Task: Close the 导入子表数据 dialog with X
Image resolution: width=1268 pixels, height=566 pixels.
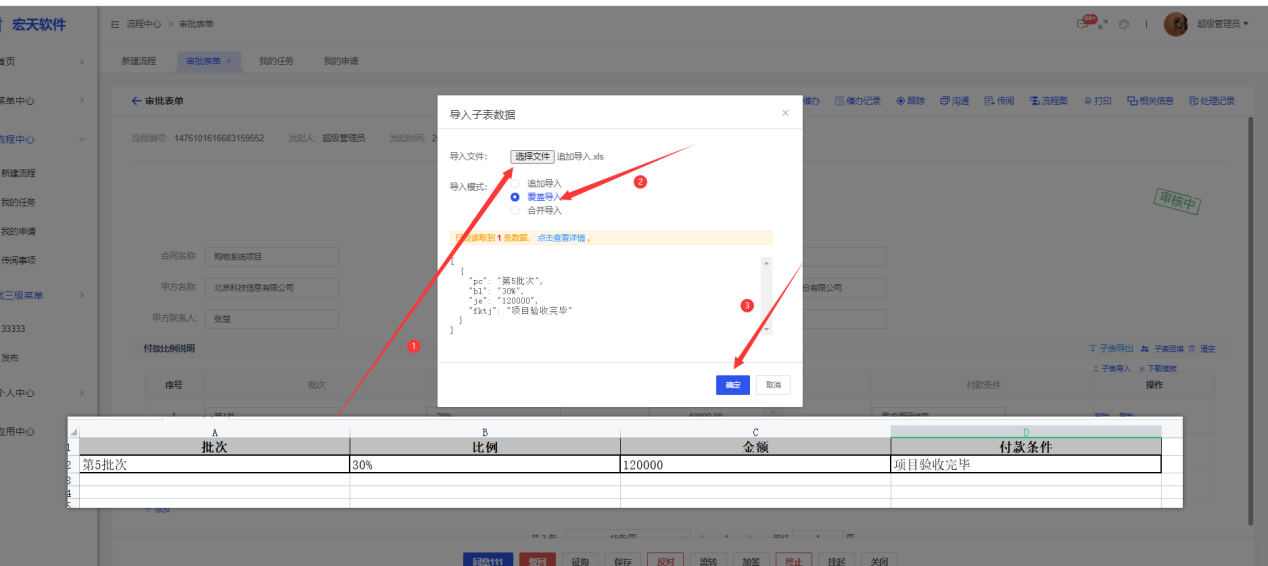Action: [x=785, y=114]
